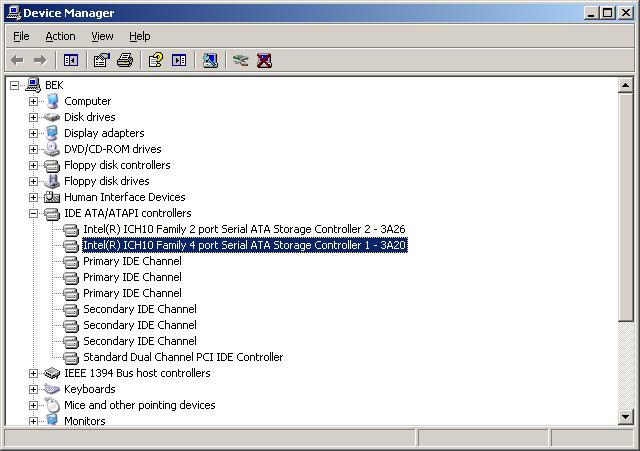The height and width of the screenshot is (451, 640).
Task: Click Scan for hardware changes icon
Action: pos(210,60)
